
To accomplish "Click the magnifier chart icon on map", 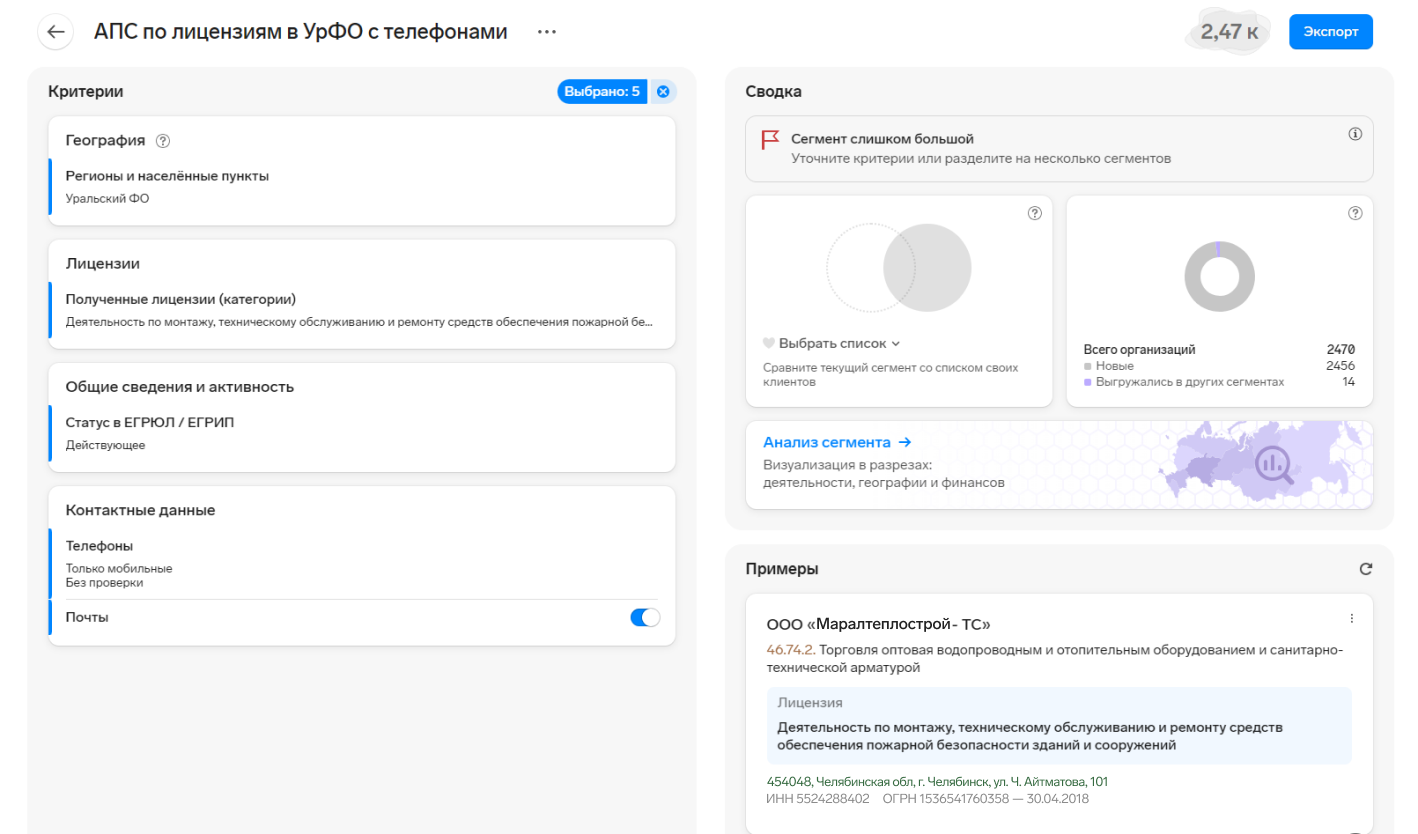I will pos(1274,464).
